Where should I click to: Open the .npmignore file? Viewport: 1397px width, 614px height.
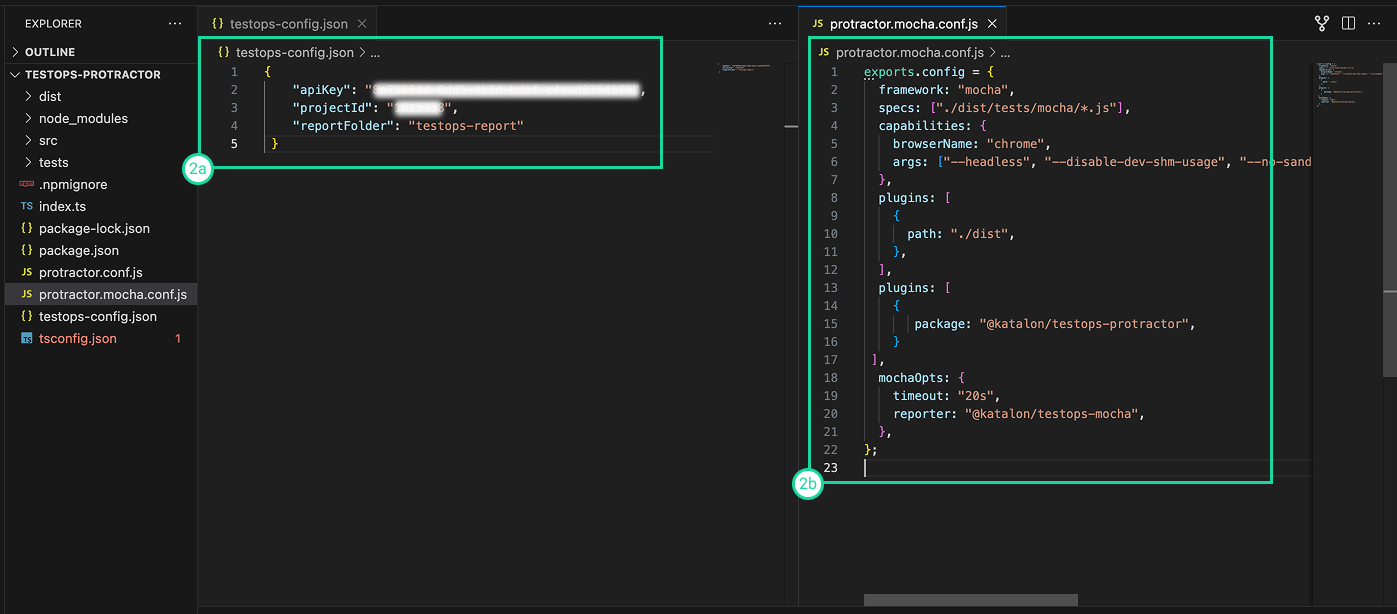coord(73,184)
